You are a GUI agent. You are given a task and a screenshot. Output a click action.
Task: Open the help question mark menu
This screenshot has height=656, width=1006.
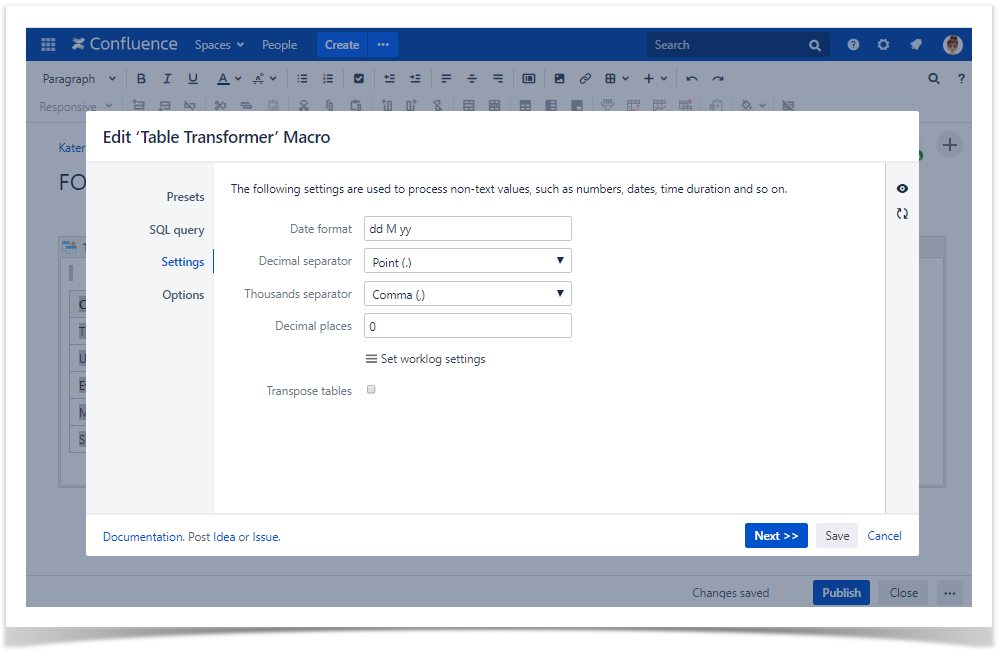coord(853,45)
